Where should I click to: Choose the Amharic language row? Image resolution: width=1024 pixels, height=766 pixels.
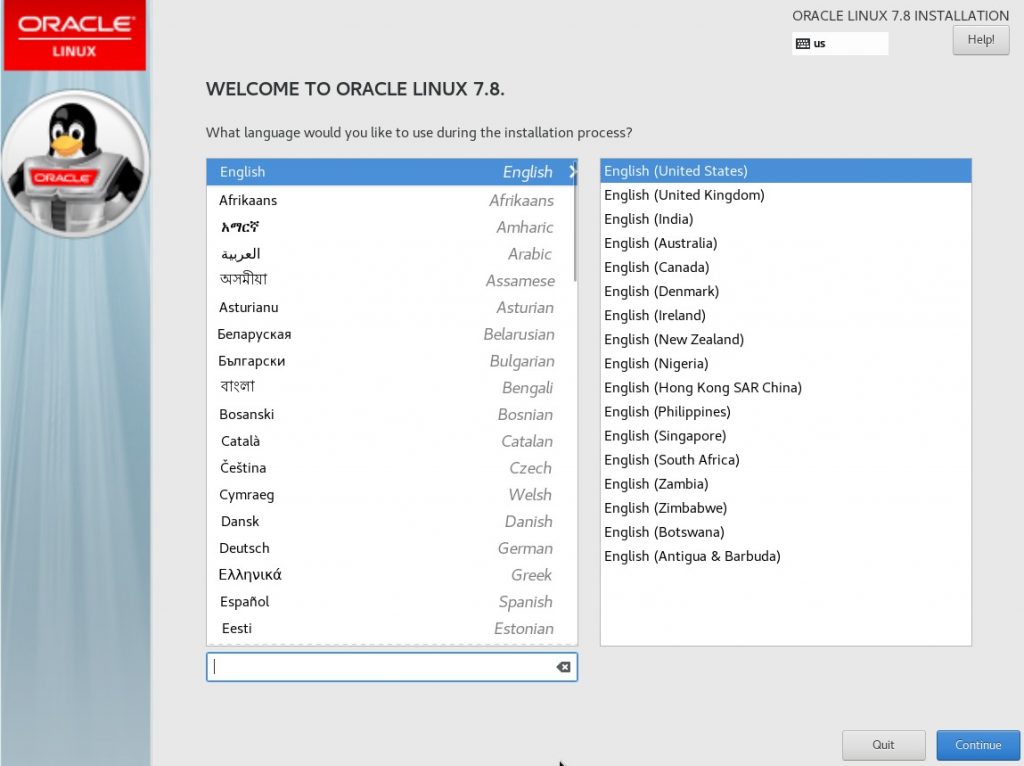click(392, 227)
